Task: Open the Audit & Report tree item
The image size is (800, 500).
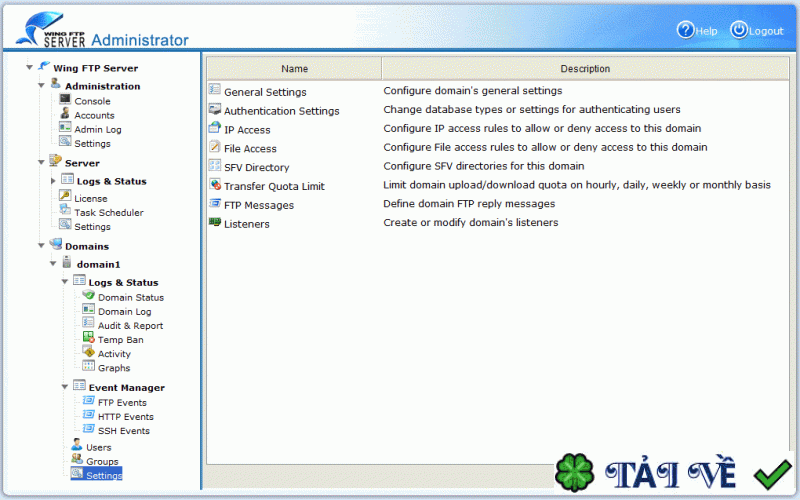Action: point(130,326)
